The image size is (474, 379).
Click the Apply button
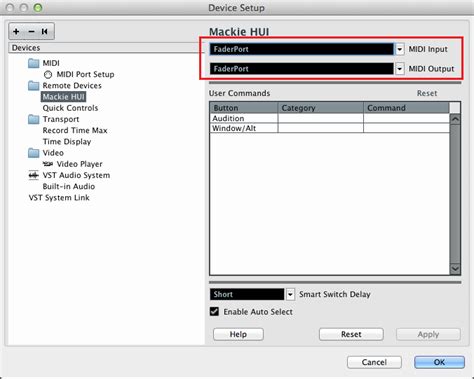(x=428, y=334)
